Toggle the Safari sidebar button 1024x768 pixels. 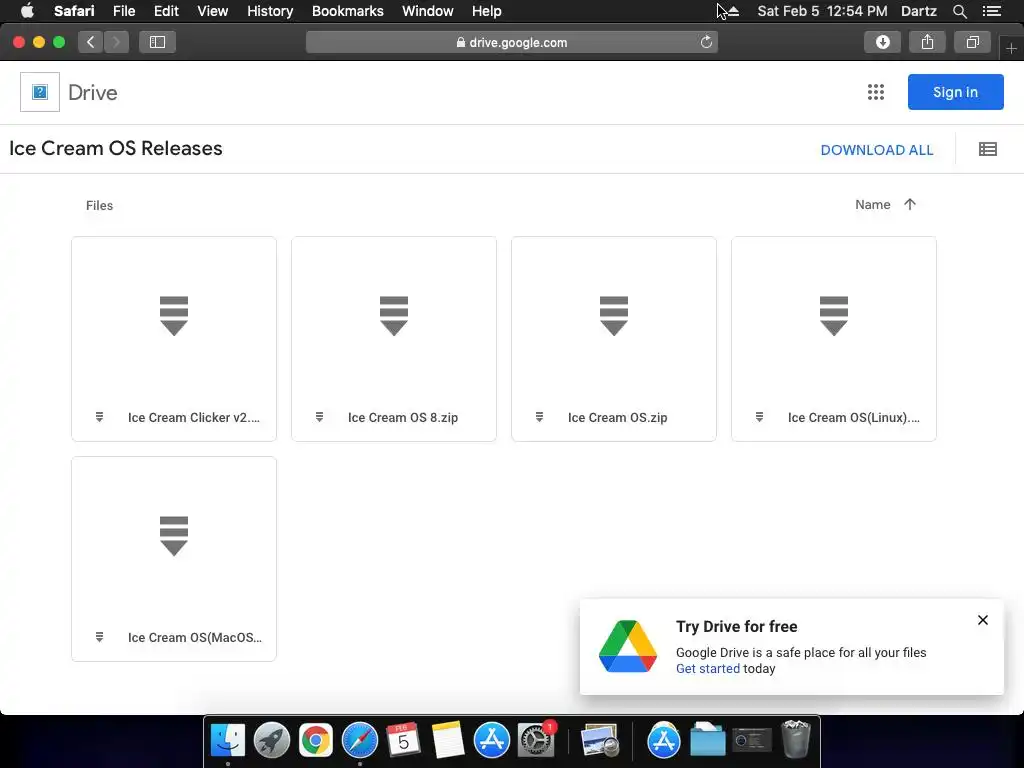point(157,42)
